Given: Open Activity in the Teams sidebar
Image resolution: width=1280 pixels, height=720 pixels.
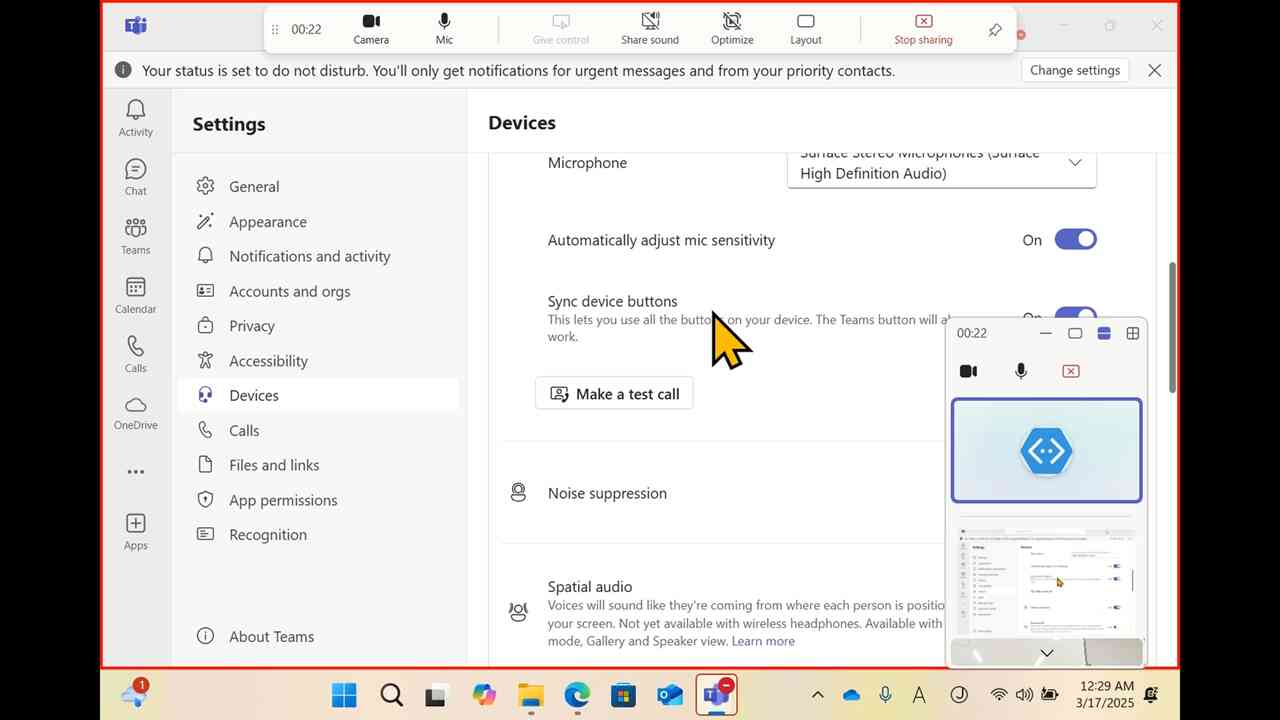Looking at the screenshot, I should click(136, 118).
